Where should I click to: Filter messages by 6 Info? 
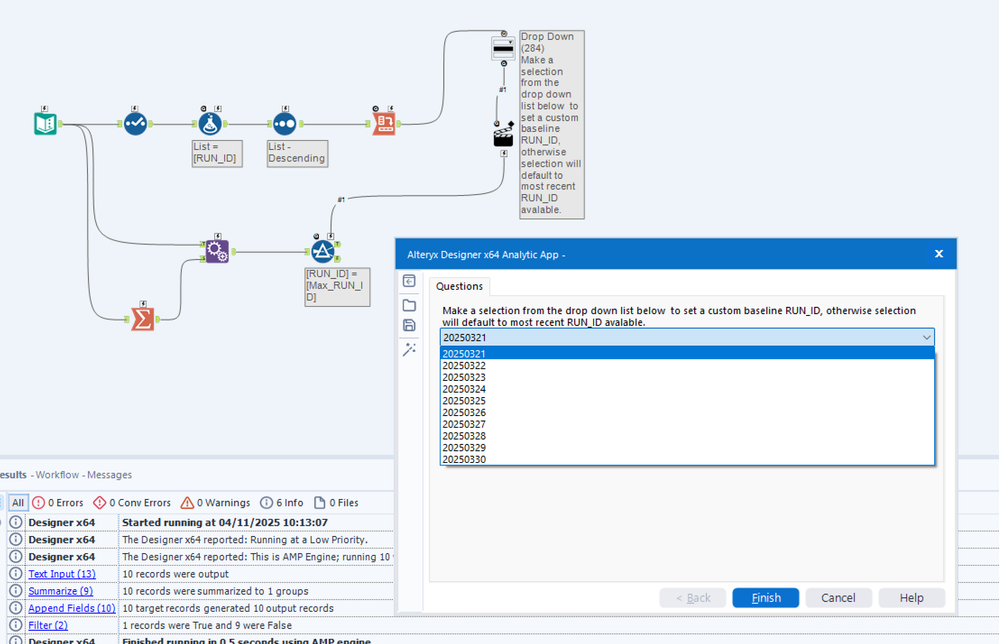(x=282, y=503)
